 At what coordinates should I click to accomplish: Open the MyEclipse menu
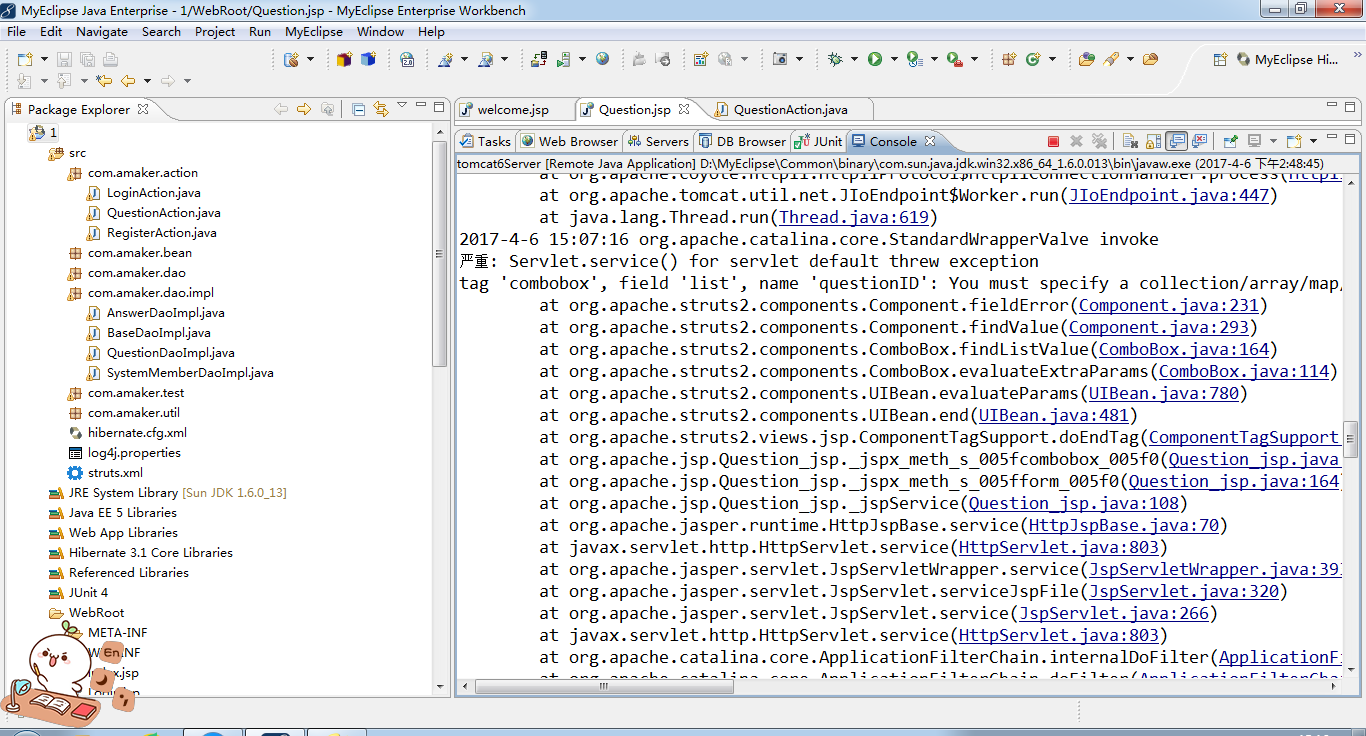(x=314, y=31)
